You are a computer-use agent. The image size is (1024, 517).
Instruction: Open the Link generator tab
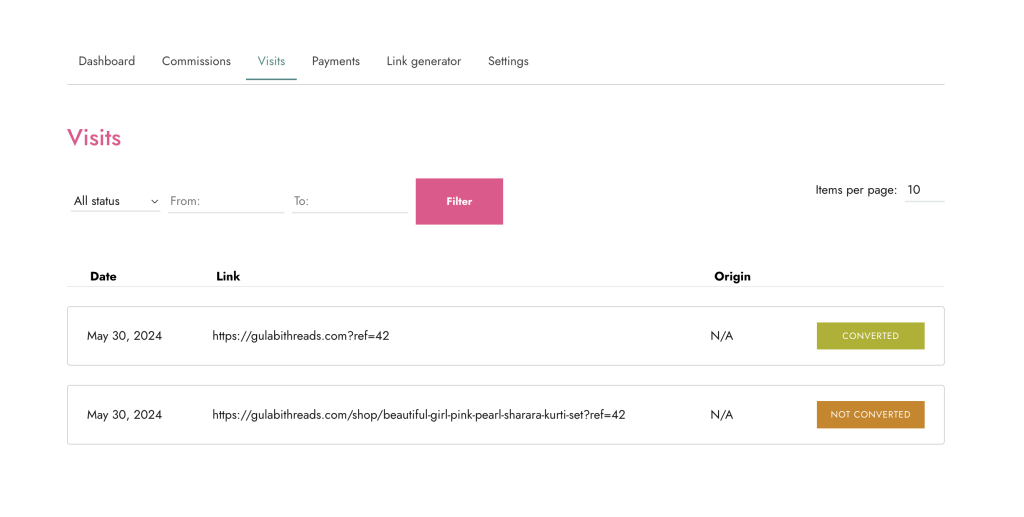pos(423,61)
